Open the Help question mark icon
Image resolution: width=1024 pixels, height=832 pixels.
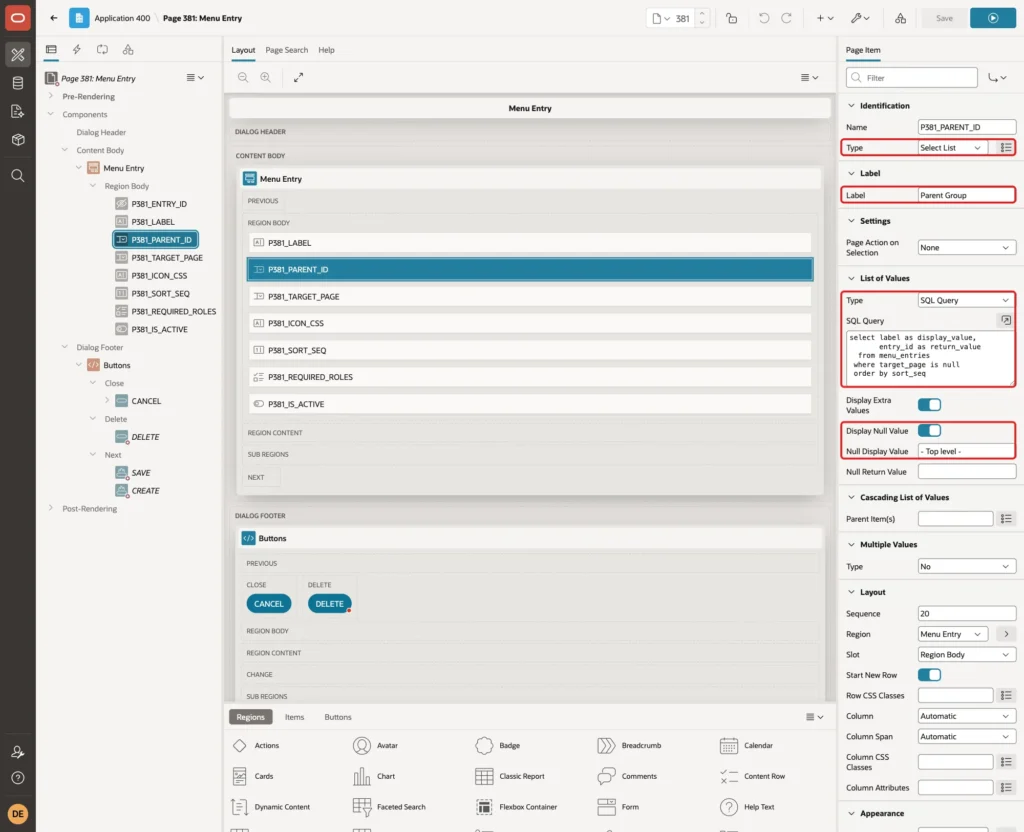click(18, 778)
